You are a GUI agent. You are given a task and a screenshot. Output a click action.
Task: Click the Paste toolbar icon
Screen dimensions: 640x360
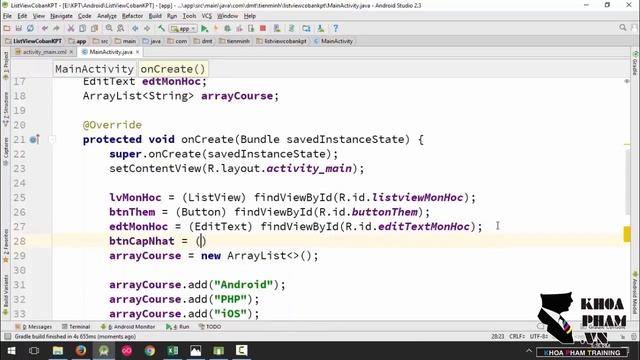click(x=94, y=28)
